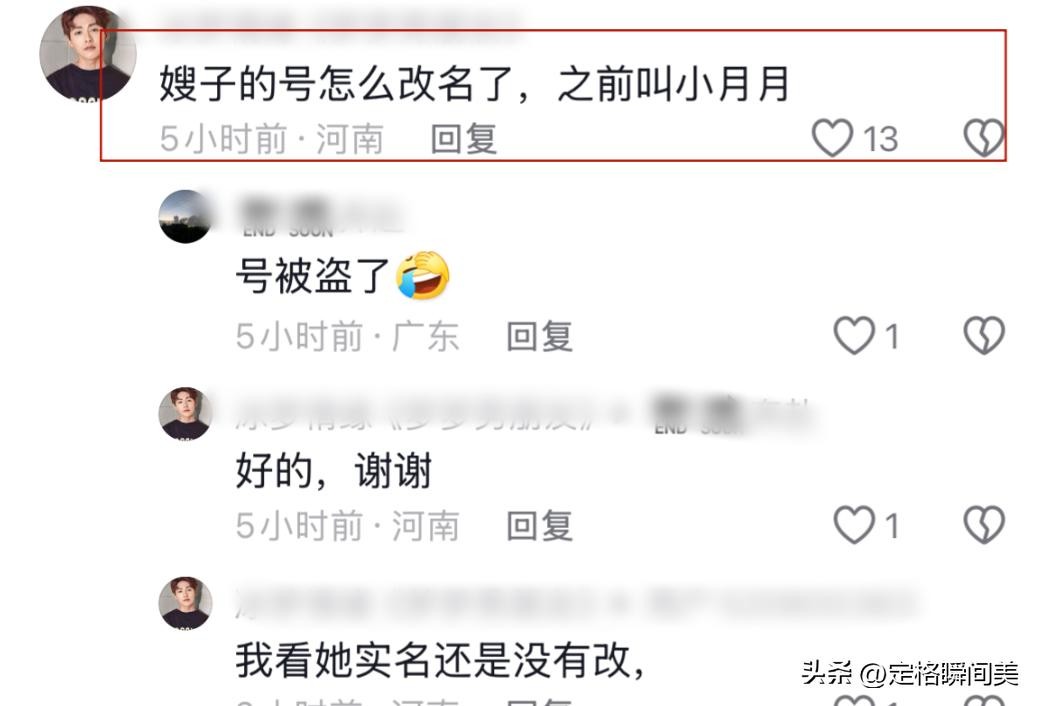This screenshot has height=706, width=1039.
Task: Open the landscape avatar of 广东 replier
Action: point(186,216)
